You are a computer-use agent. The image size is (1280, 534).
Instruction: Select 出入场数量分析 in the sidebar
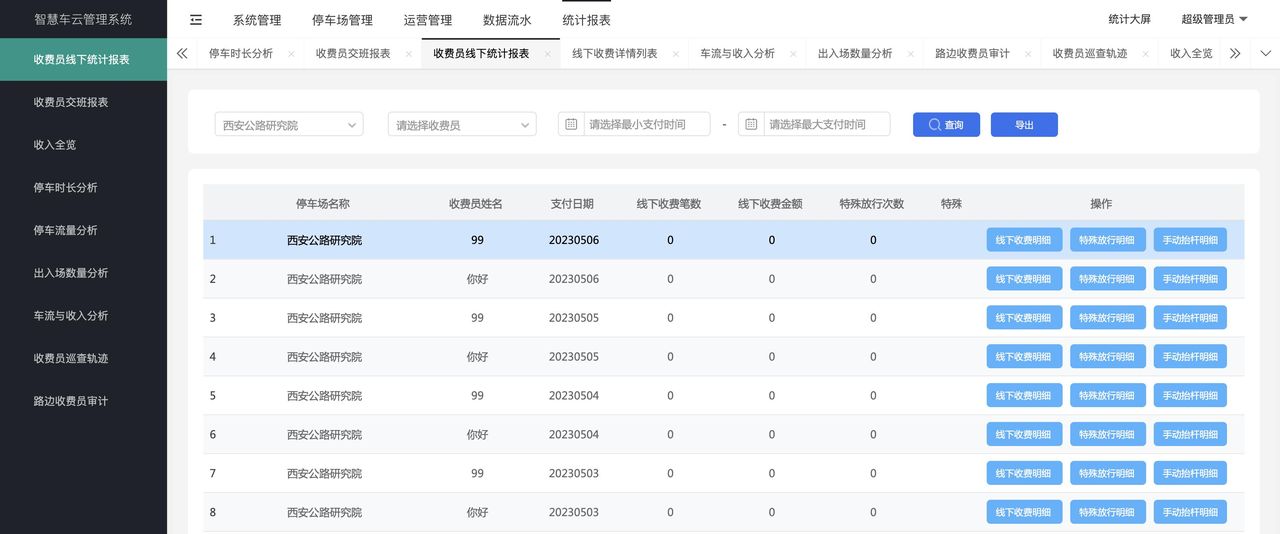click(83, 273)
